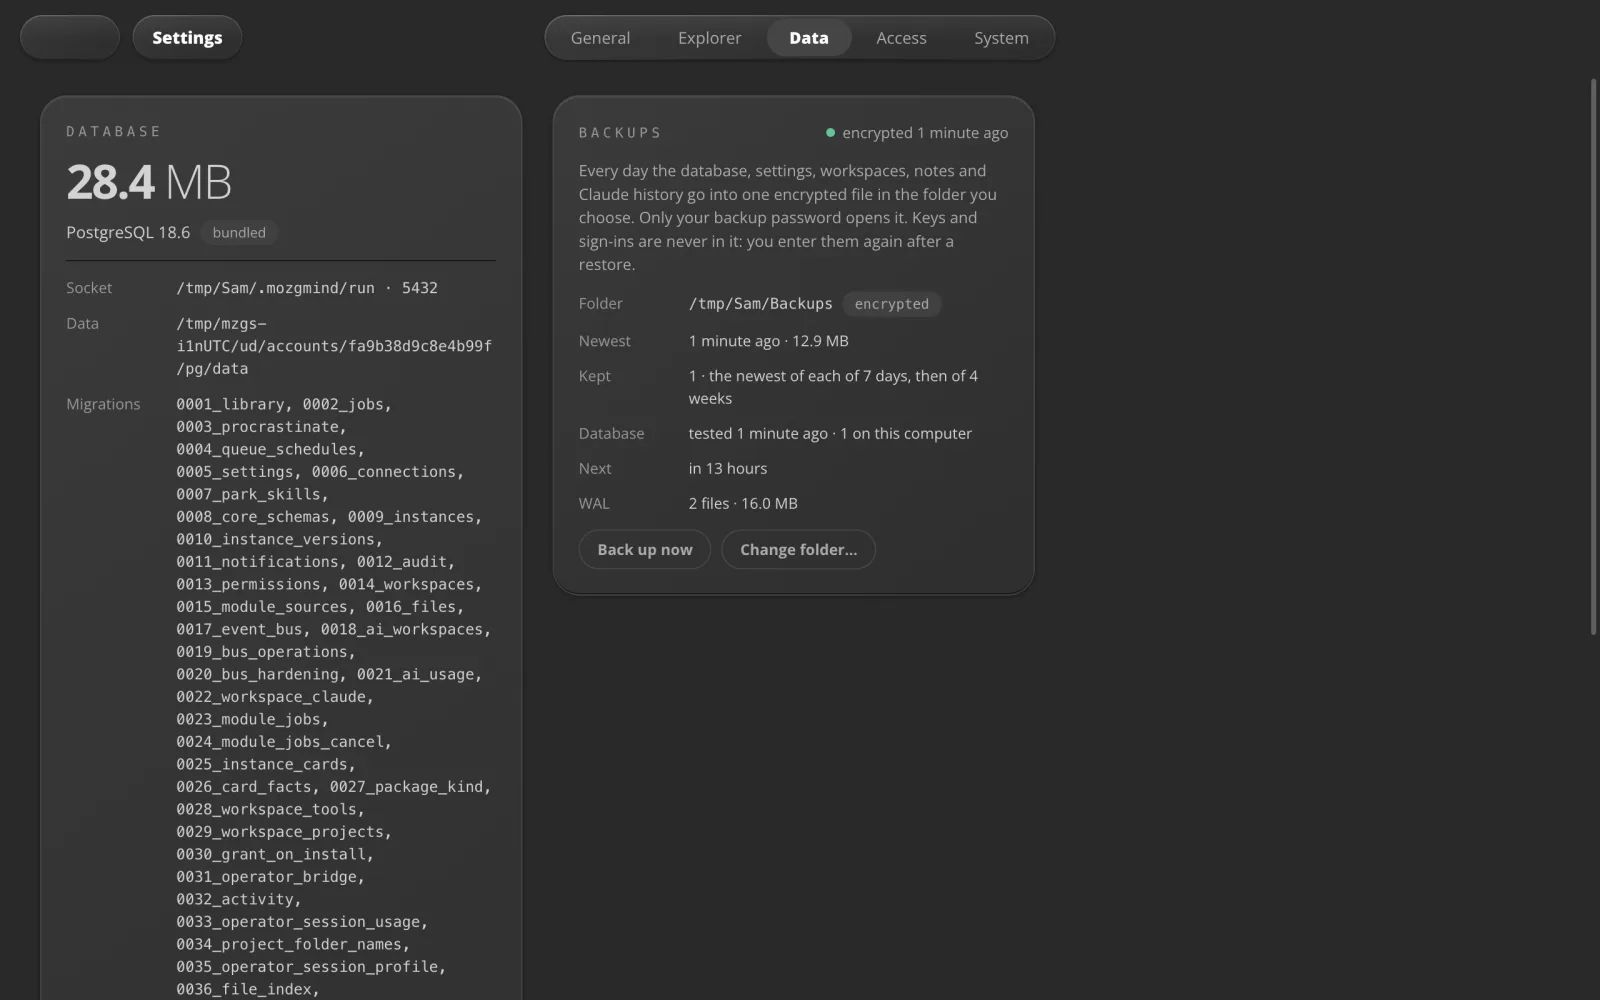Click the blank pill button beside Settings
The width and height of the screenshot is (1600, 1000).
(70, 38)
